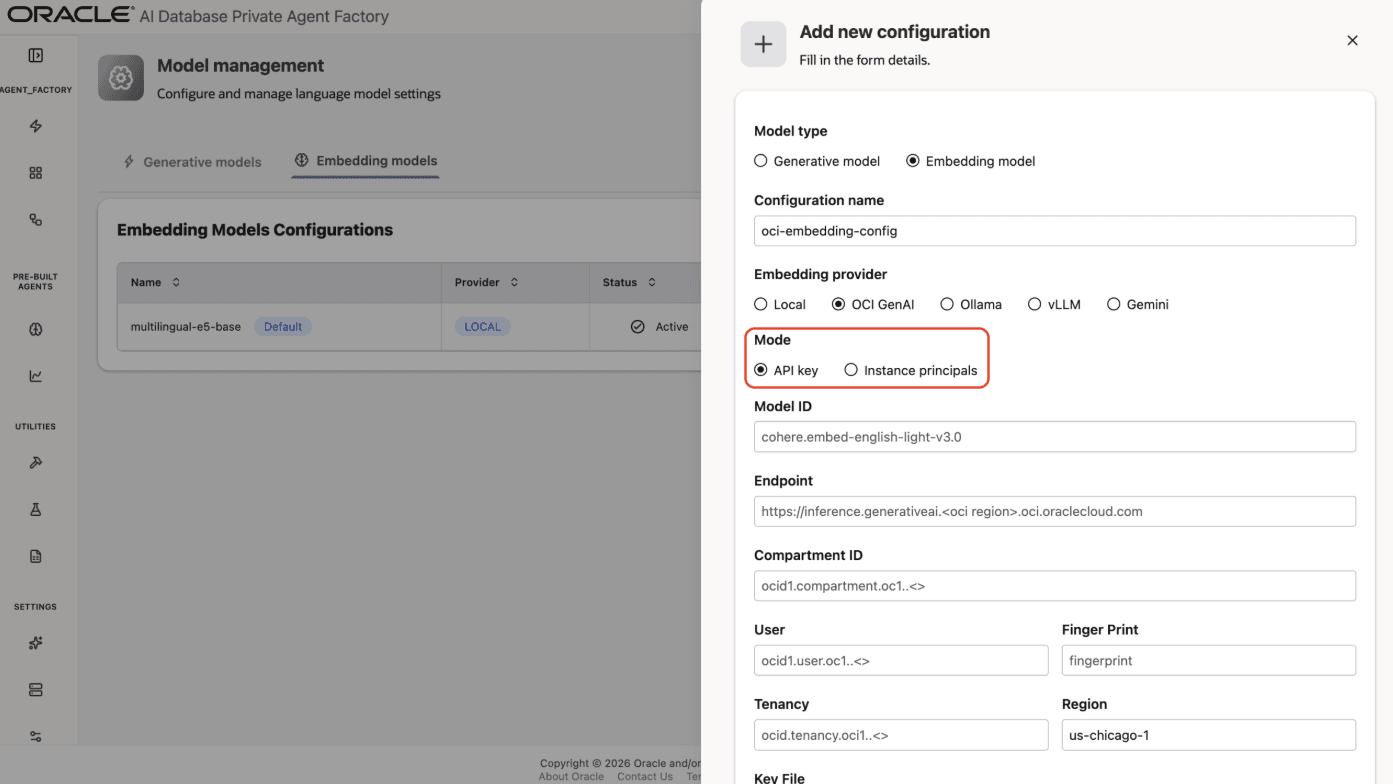This screenshot has width=1393, height=784.
Task: Open the document icon under Utilities
Action: tap(36, 556)
